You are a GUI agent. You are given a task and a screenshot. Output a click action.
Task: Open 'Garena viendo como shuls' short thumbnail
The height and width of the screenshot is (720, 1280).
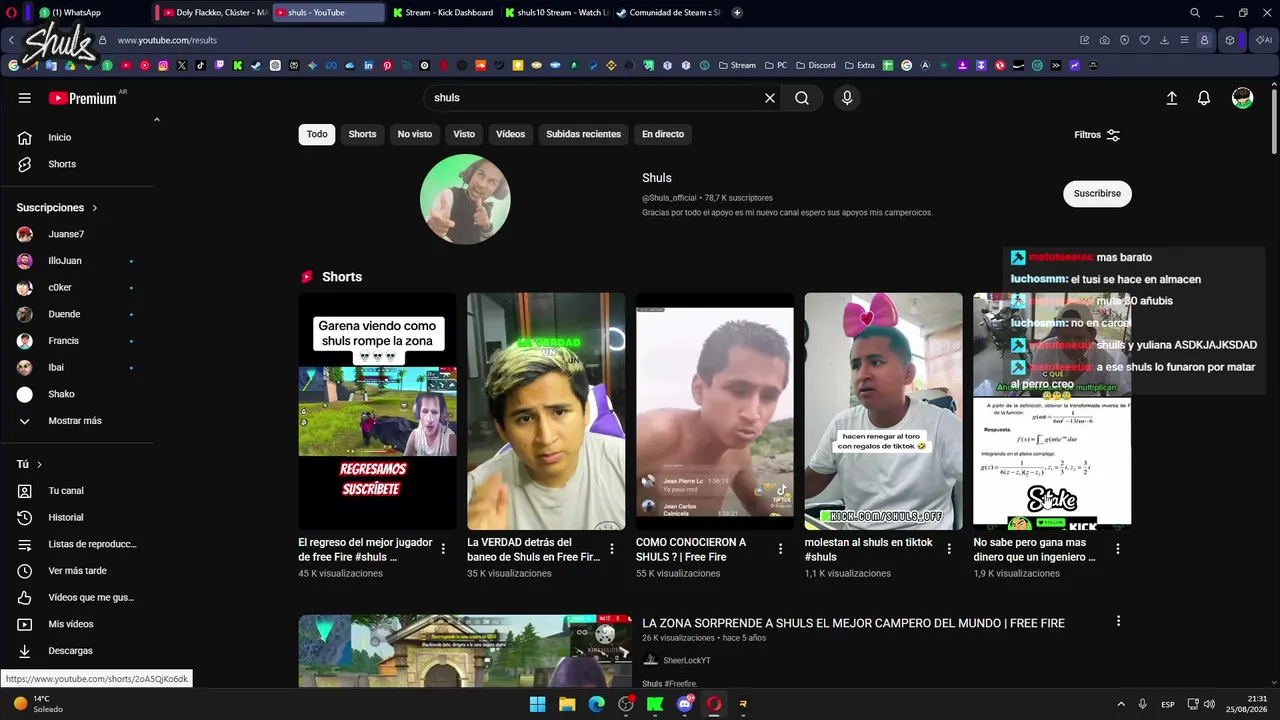tap(377, 411)
